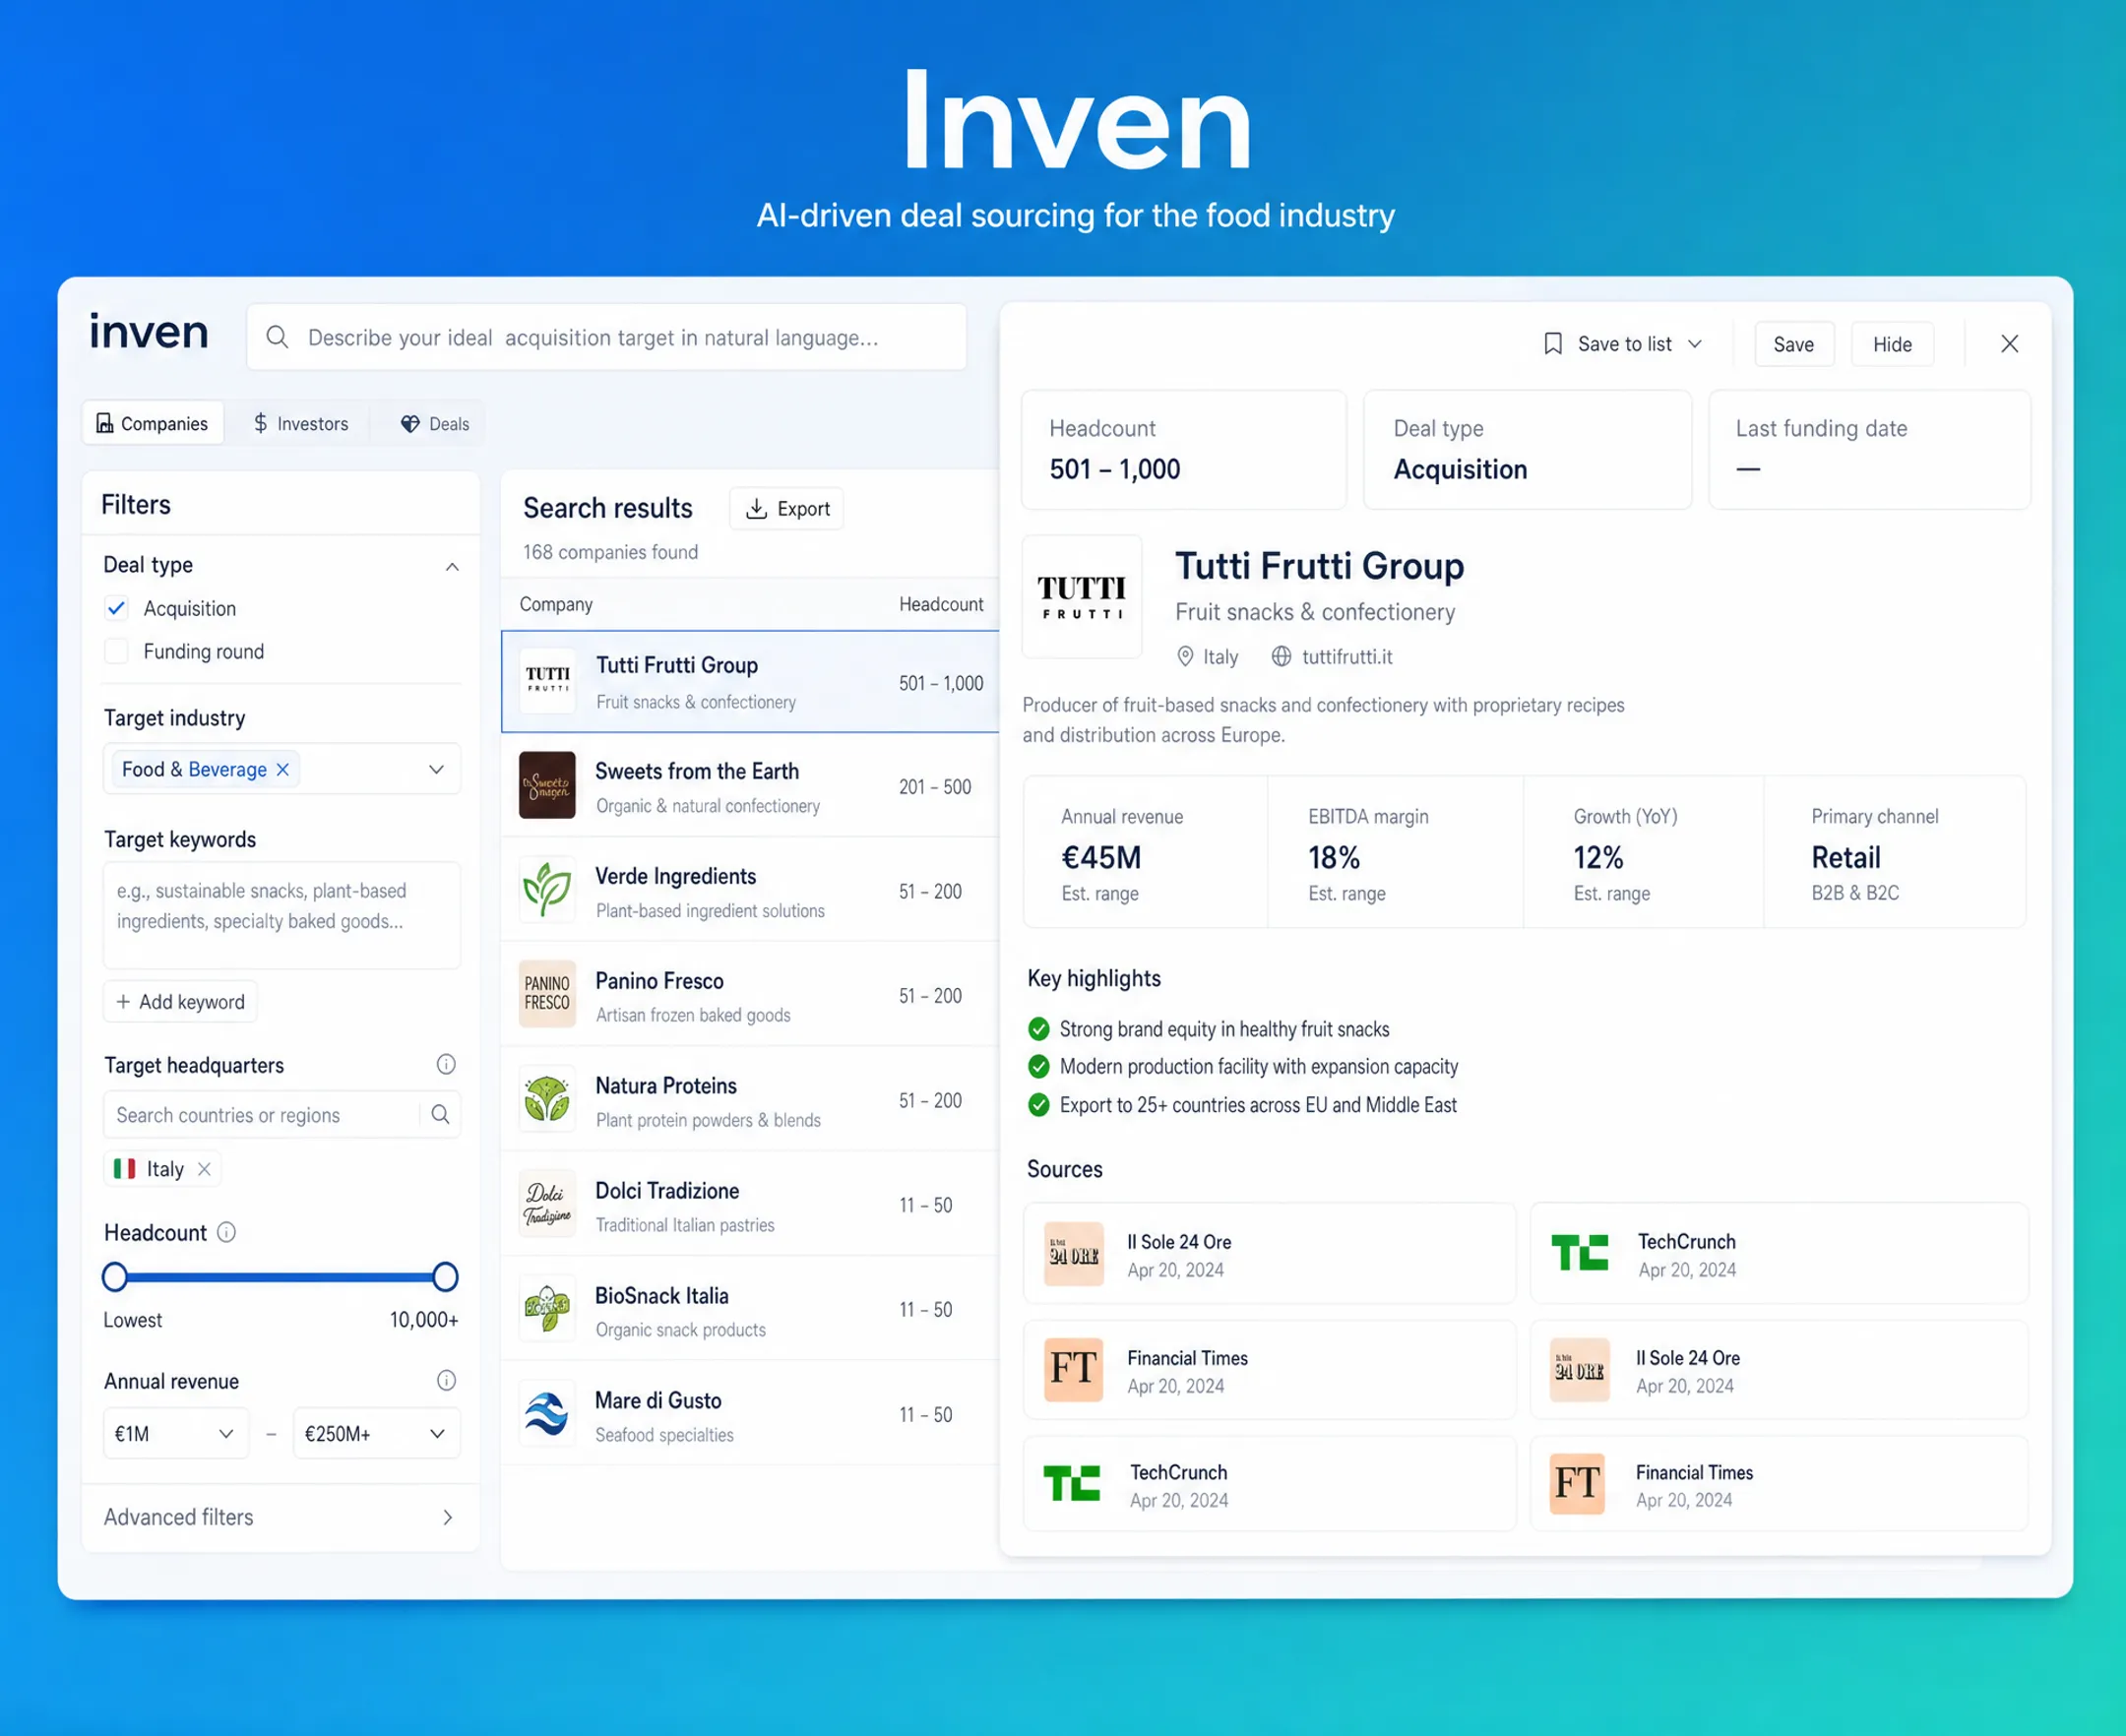Click the plus icon in Add keyword
This screenshot has height=1736, width=2126.
pos(123,1001)
